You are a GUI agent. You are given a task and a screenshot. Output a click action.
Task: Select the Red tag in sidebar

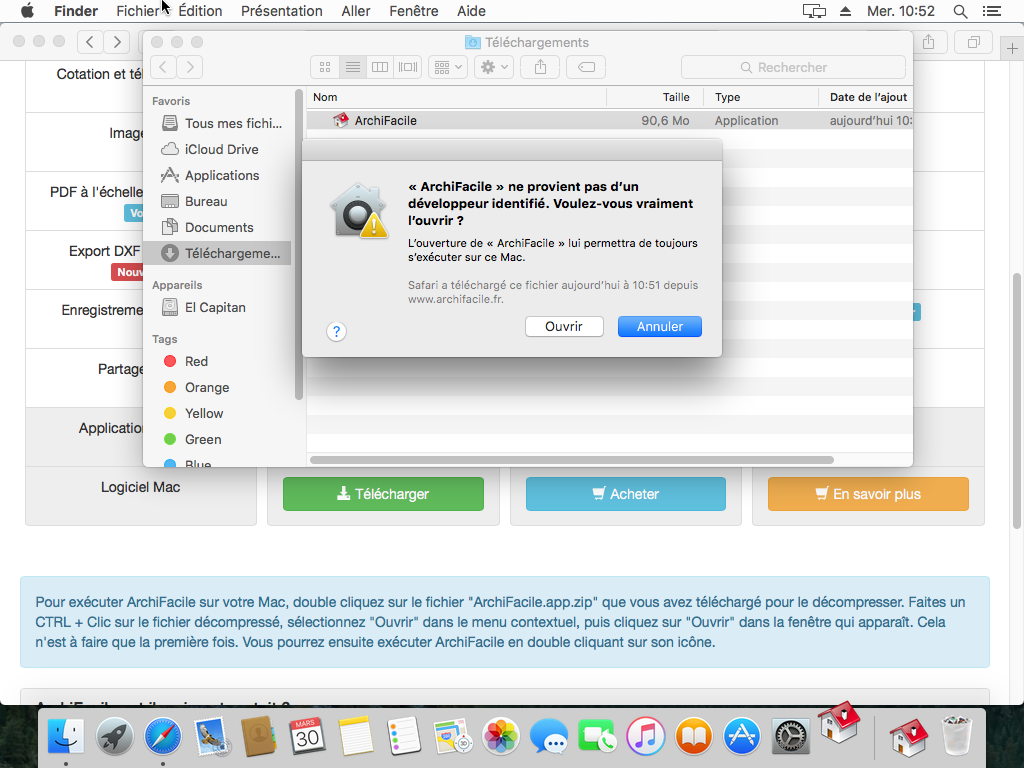[196, 361]
